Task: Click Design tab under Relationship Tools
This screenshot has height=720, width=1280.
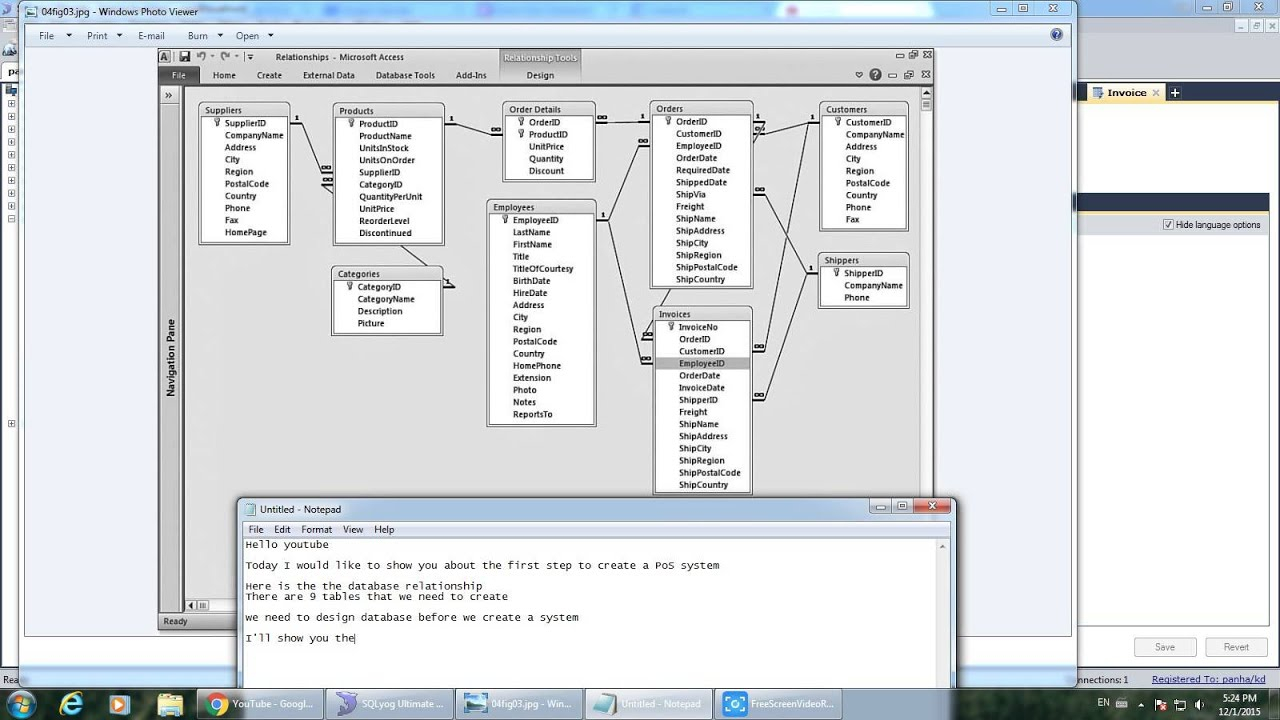Action: click(540, 75)
